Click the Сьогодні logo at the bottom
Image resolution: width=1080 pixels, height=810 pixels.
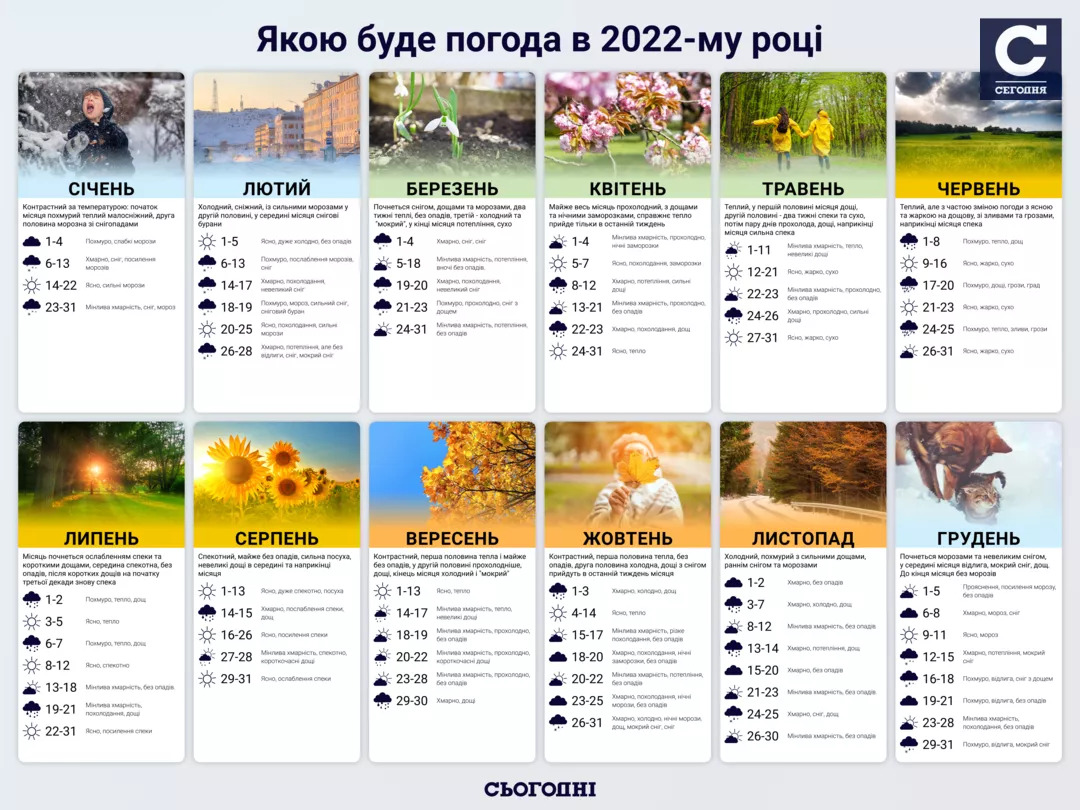click(x=540, y=789)
